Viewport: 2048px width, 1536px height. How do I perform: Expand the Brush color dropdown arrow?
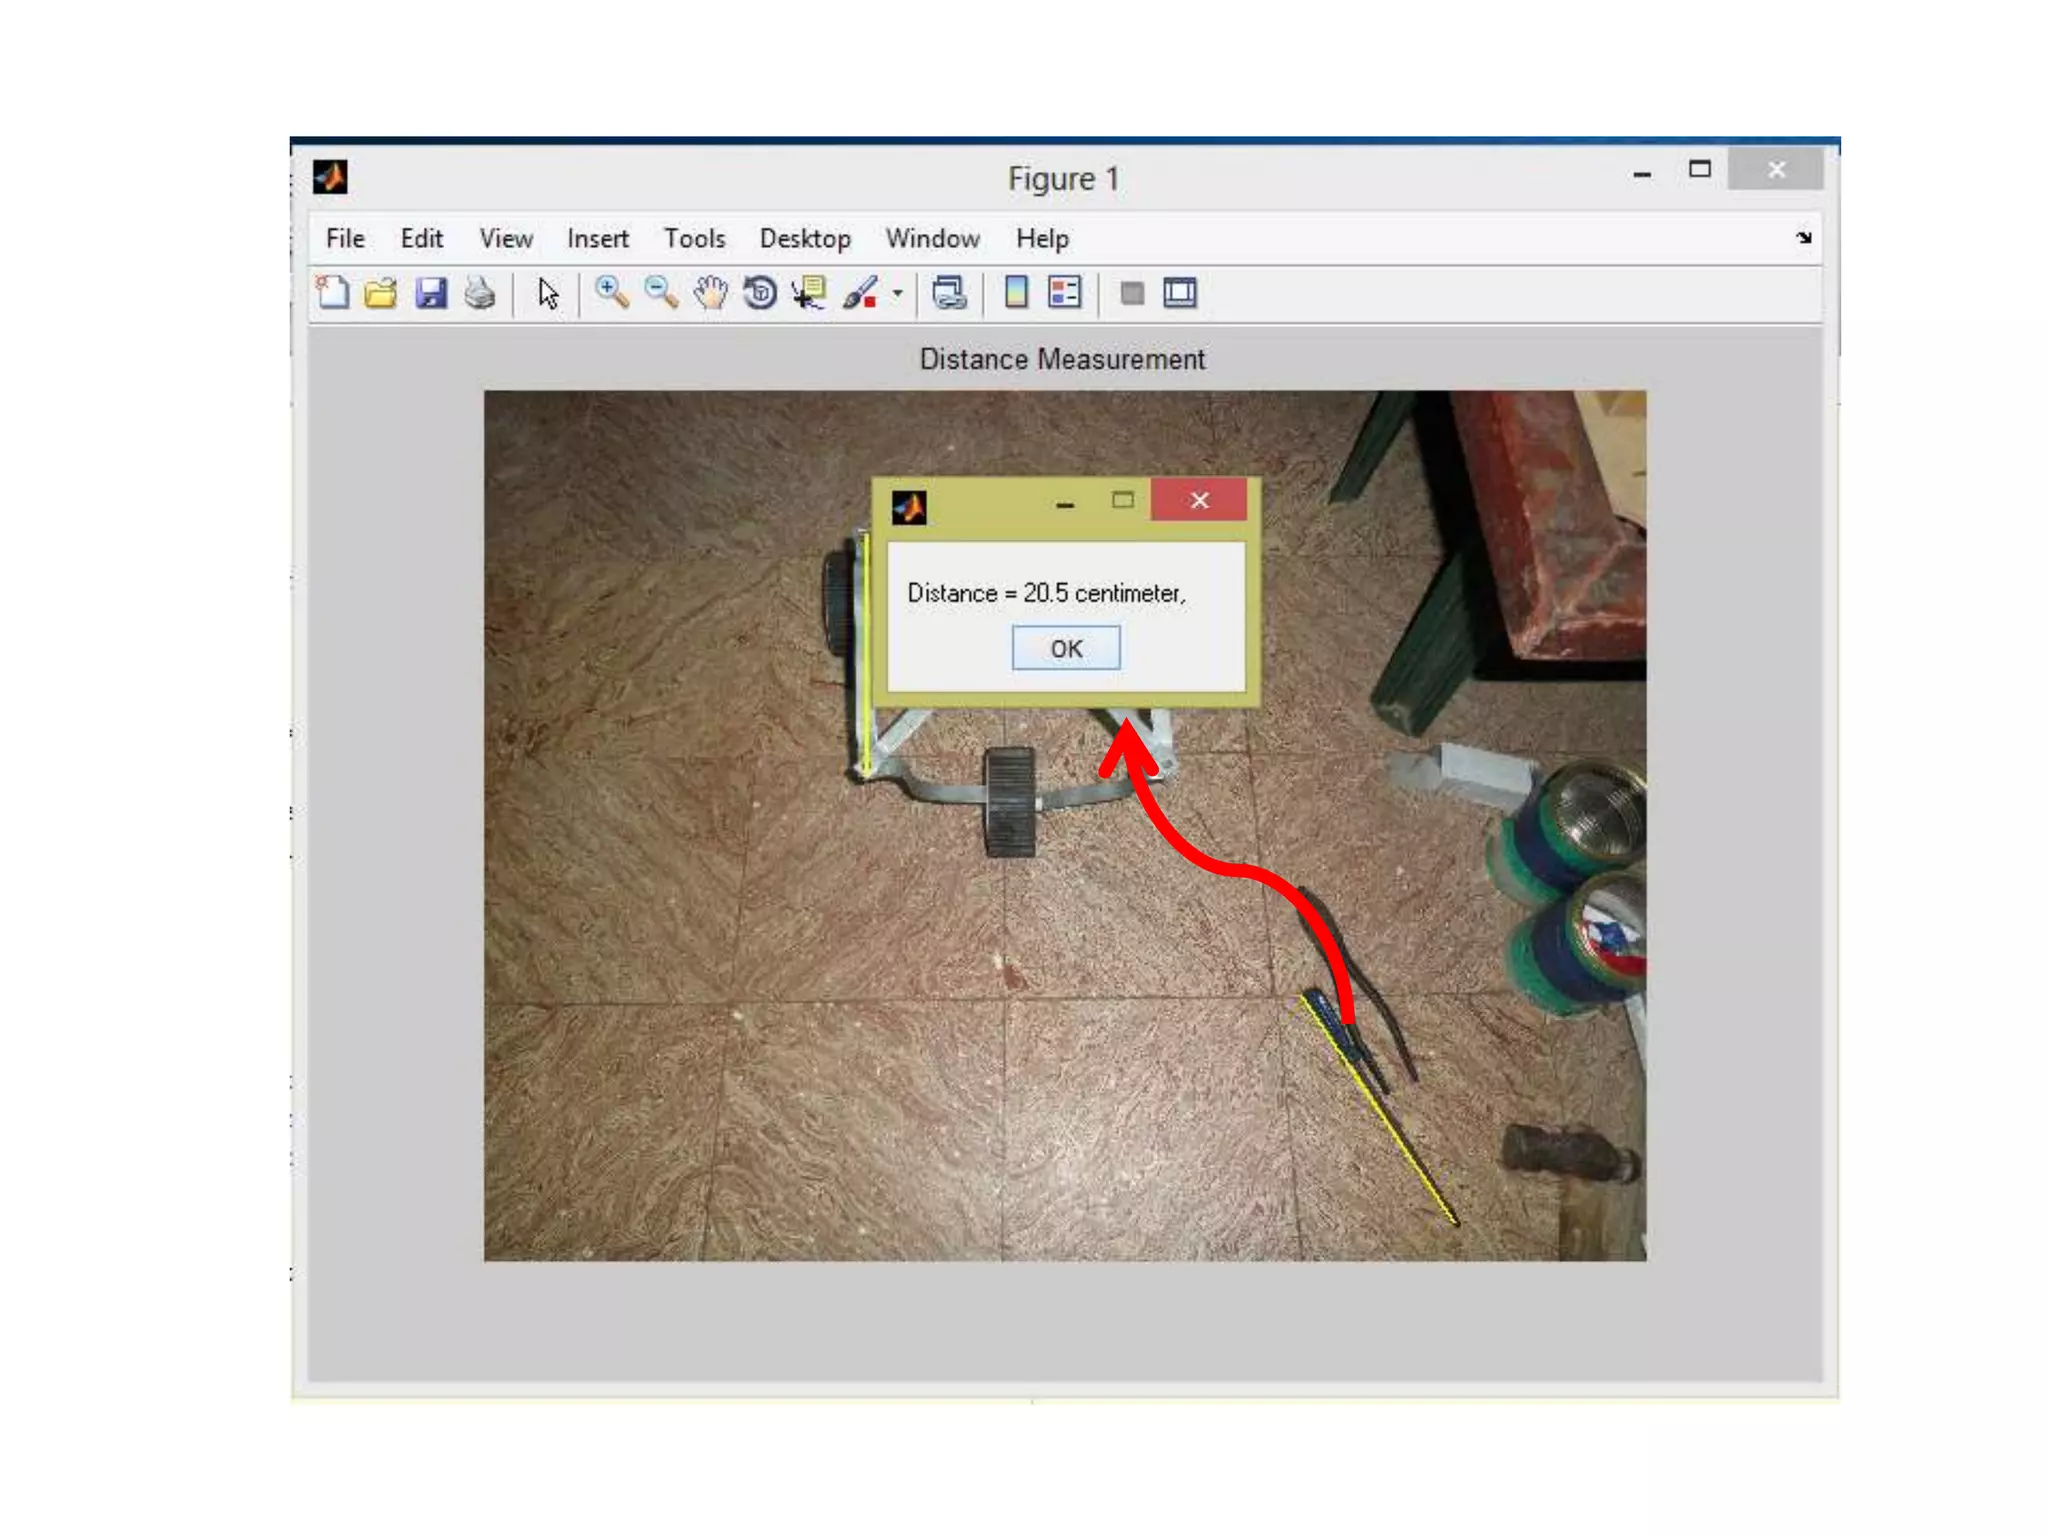(x=897, y=293)
